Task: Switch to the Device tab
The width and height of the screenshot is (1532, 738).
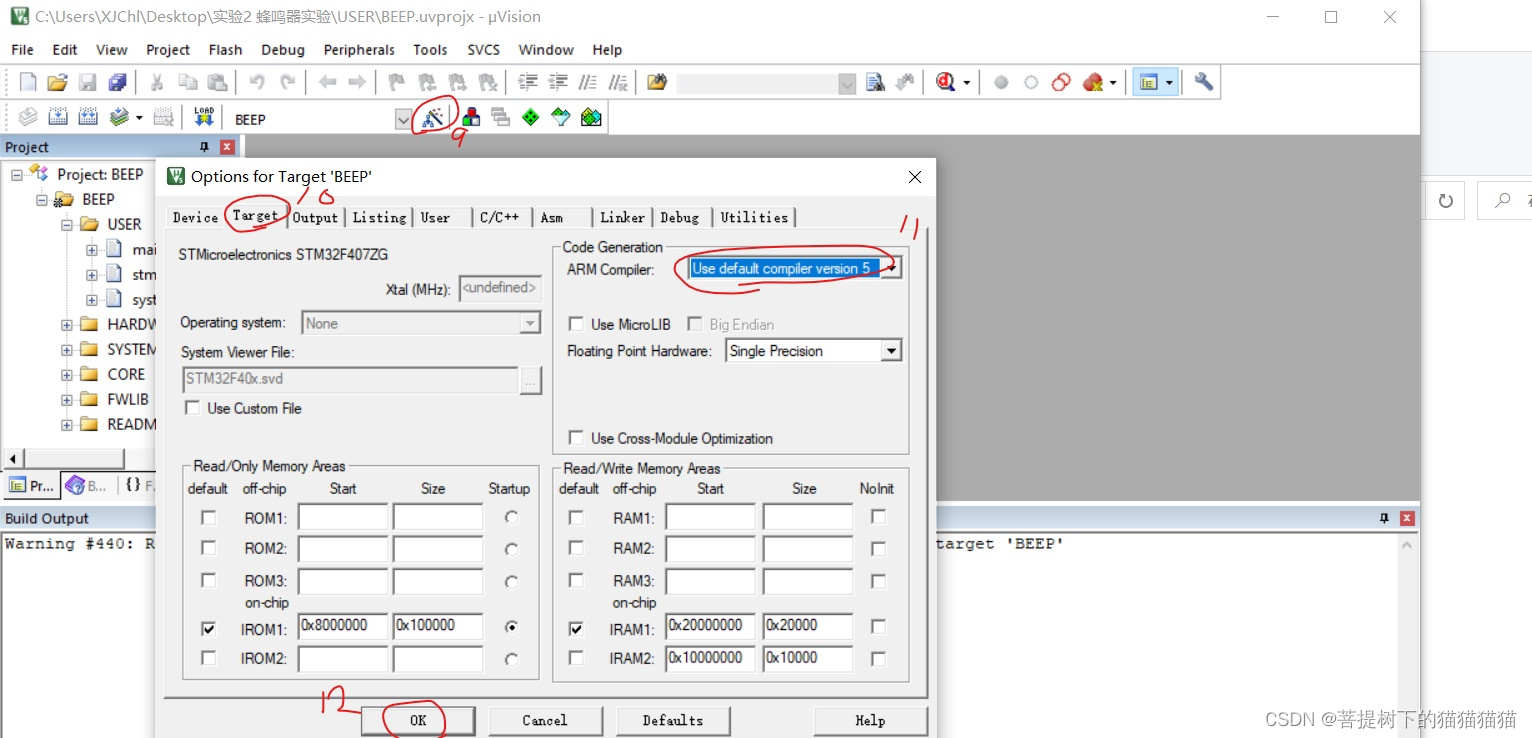Action: 195,217
